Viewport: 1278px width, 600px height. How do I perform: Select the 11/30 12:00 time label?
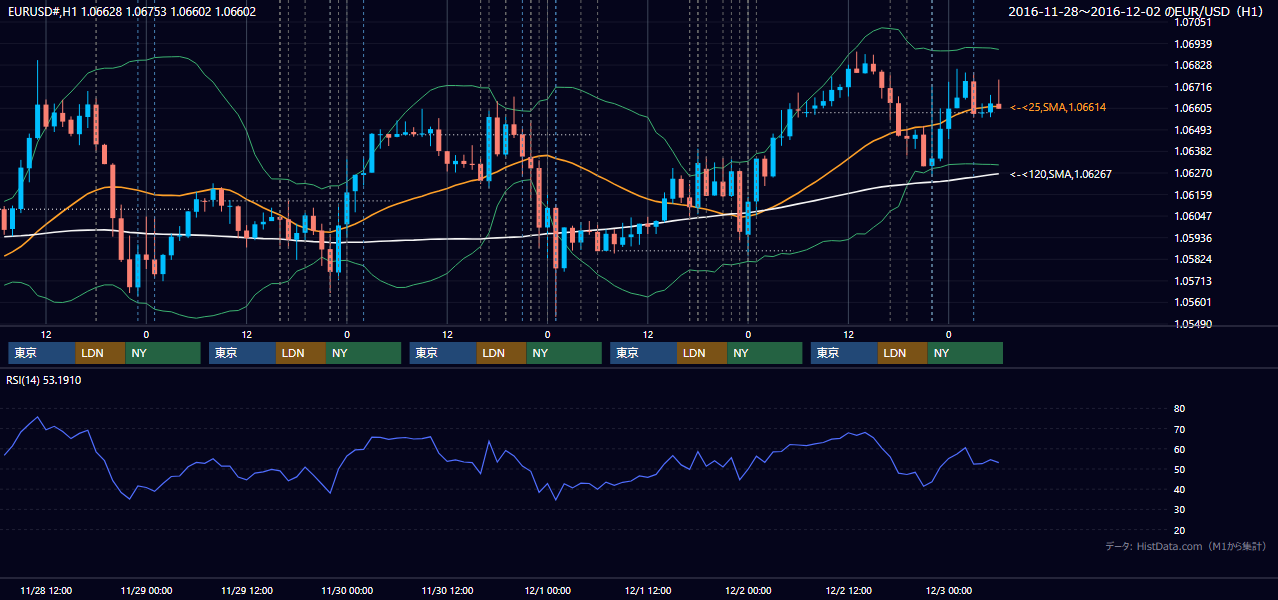[x=448, y=590]
